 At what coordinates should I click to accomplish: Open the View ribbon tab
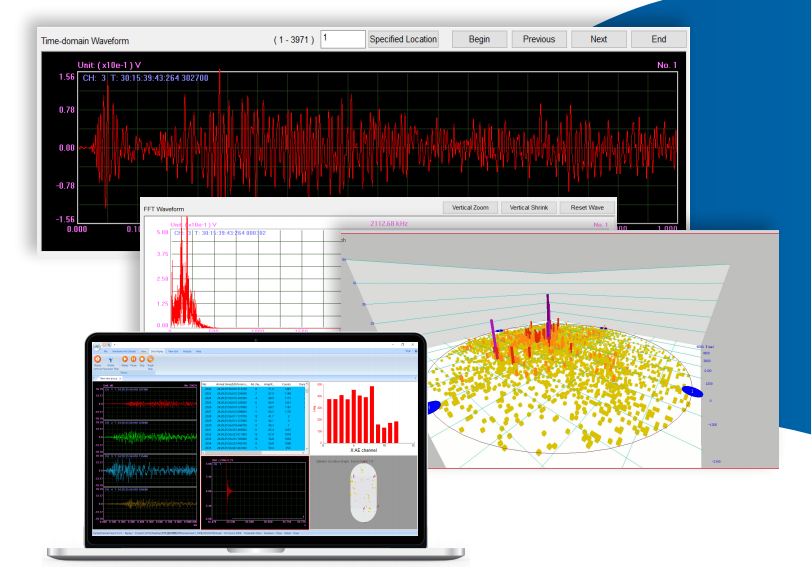point(145,352)
